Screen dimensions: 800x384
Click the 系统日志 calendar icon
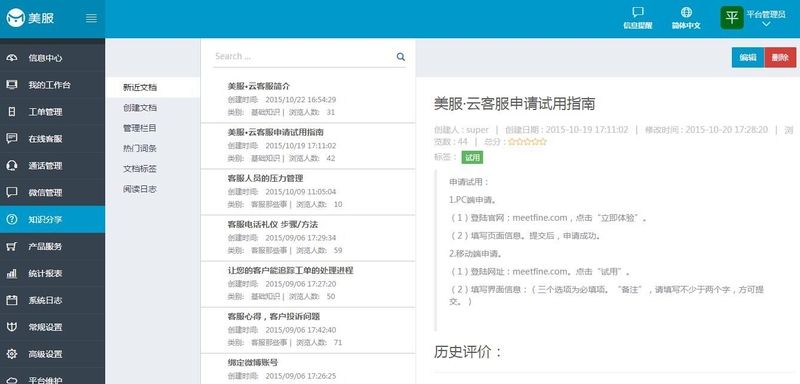click(12, 300)
